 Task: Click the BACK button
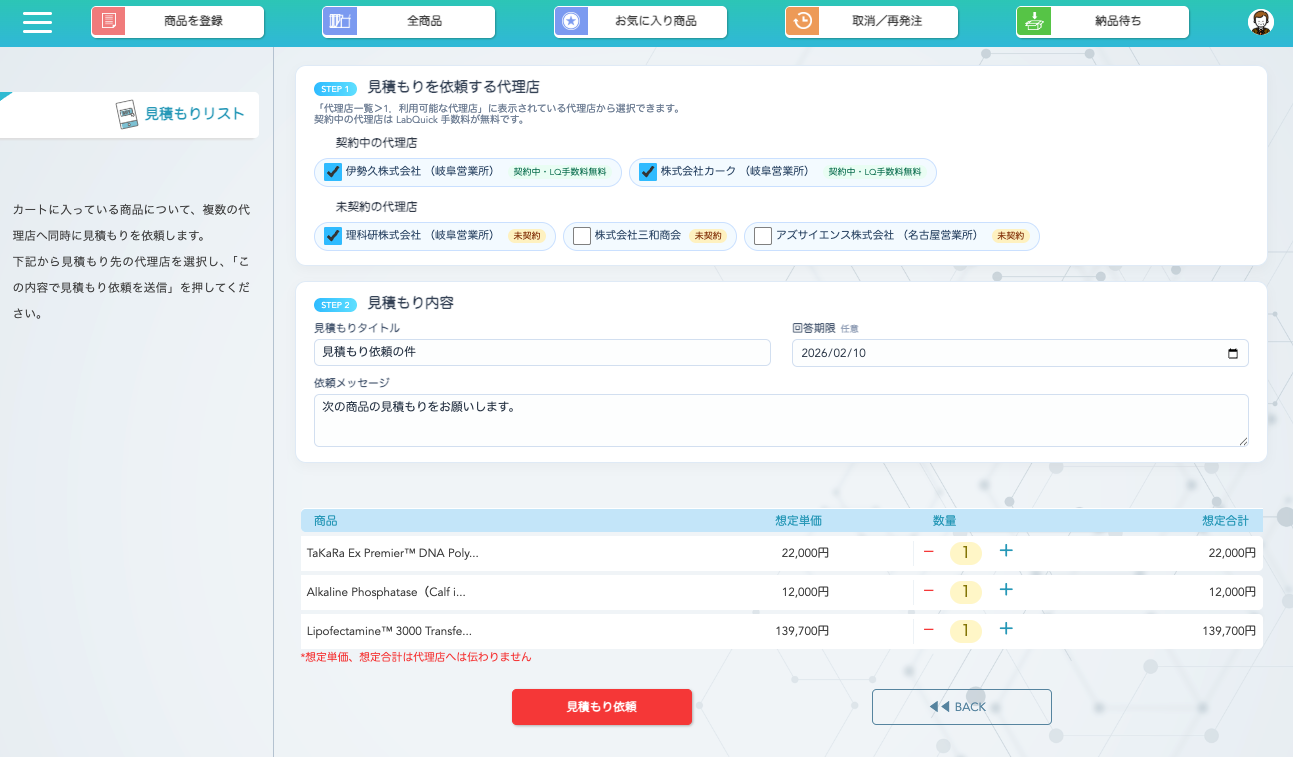tap(961, 706)
